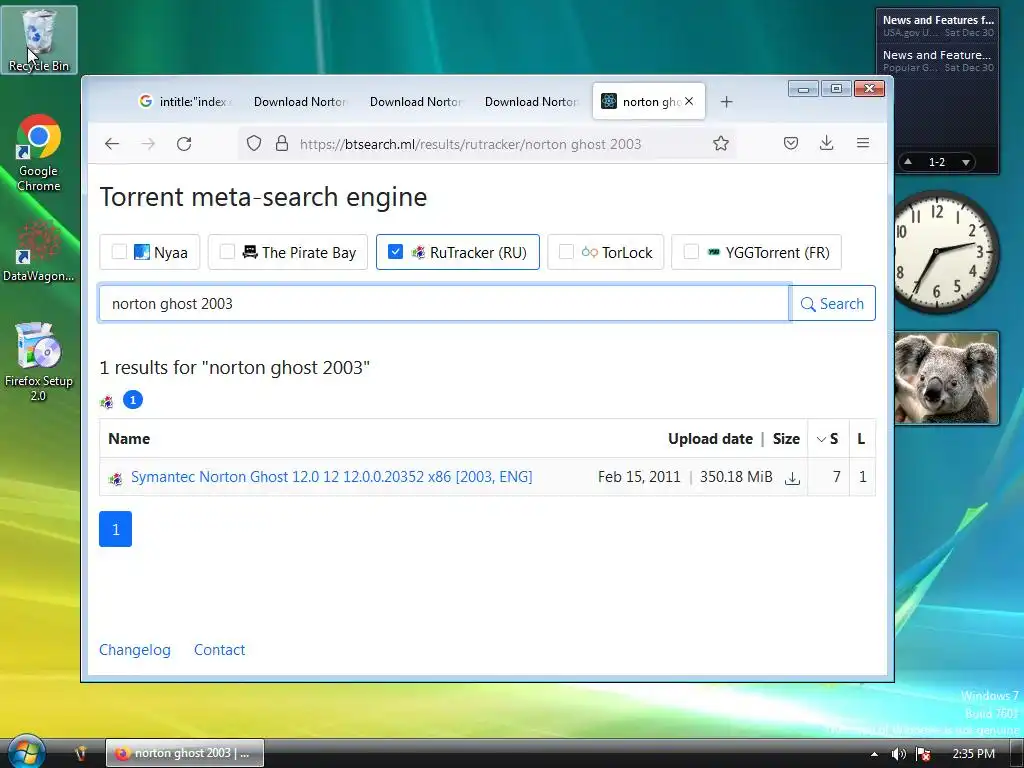Click the Show desktop strip beside the clock
Image resolution: width=1024 pixels, height=768 pixels.
(1017, 754)
